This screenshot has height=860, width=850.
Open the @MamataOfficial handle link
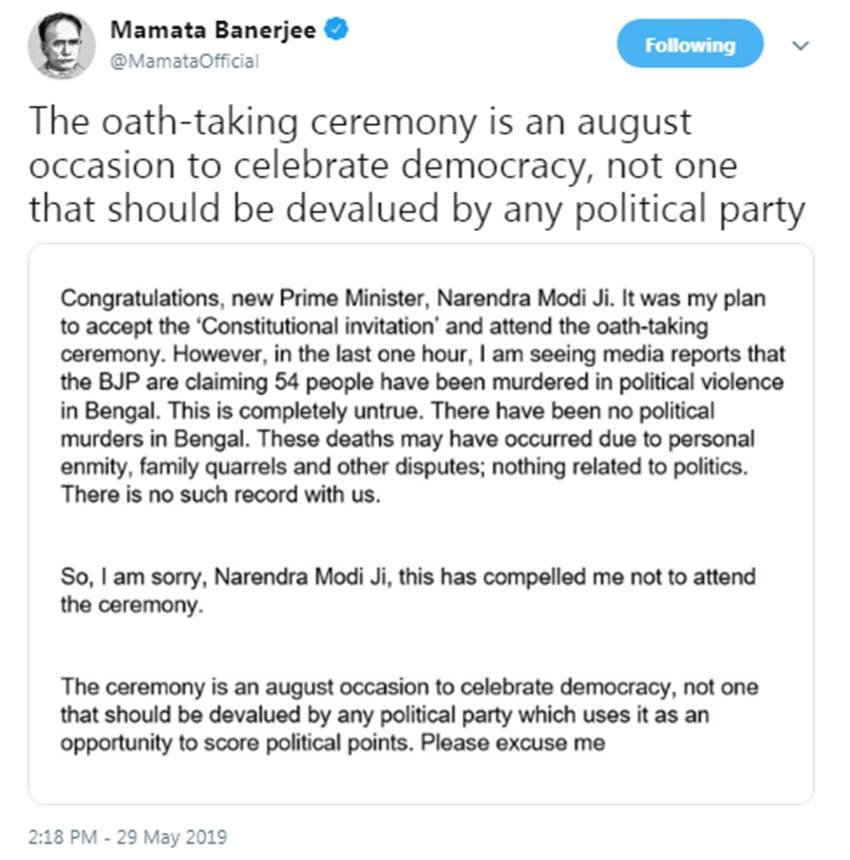click(x=184, y=61)
